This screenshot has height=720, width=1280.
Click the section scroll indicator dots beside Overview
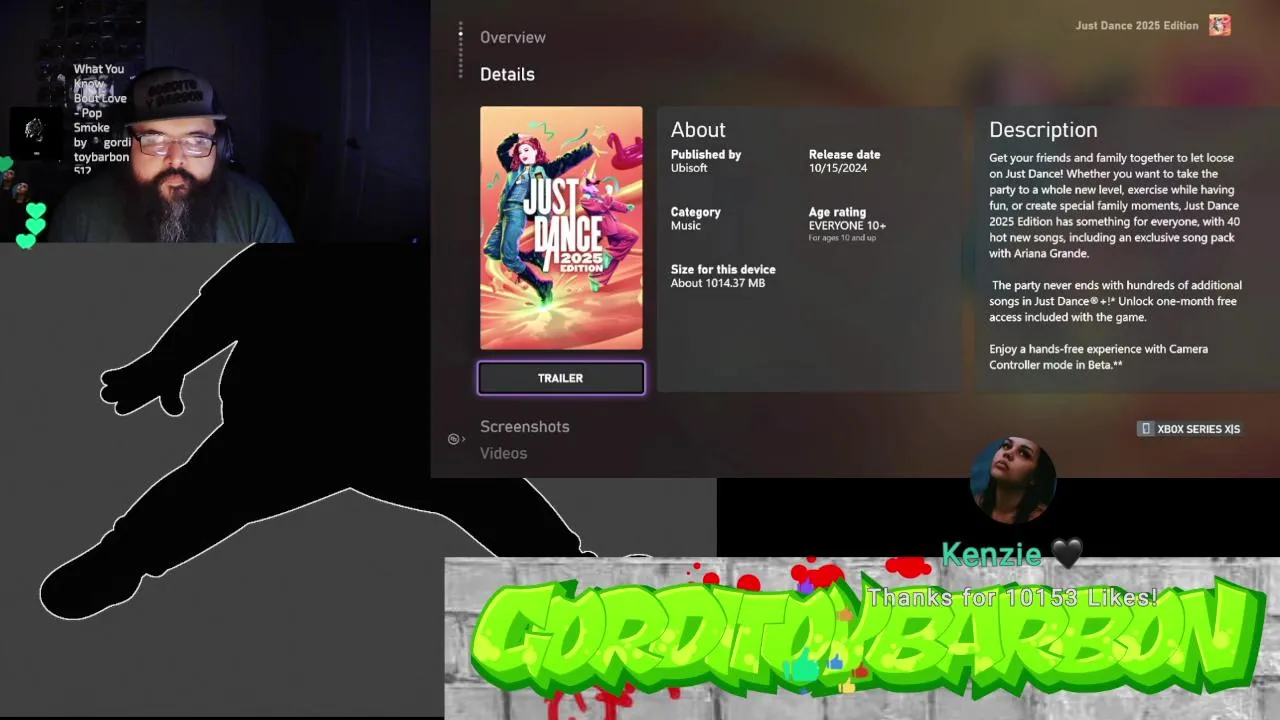[x=460, y=50]
